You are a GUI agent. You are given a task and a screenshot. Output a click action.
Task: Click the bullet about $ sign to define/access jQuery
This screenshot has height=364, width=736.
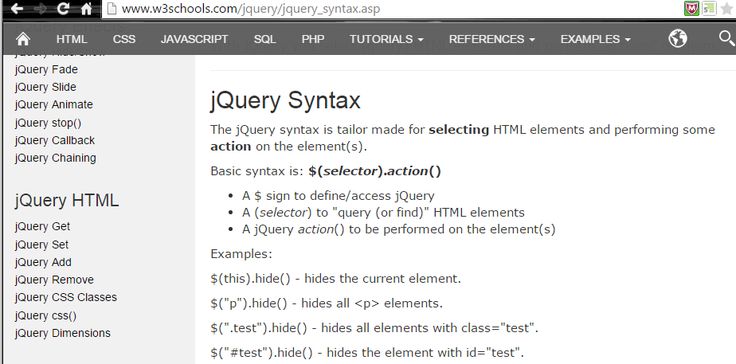point(338,195)
